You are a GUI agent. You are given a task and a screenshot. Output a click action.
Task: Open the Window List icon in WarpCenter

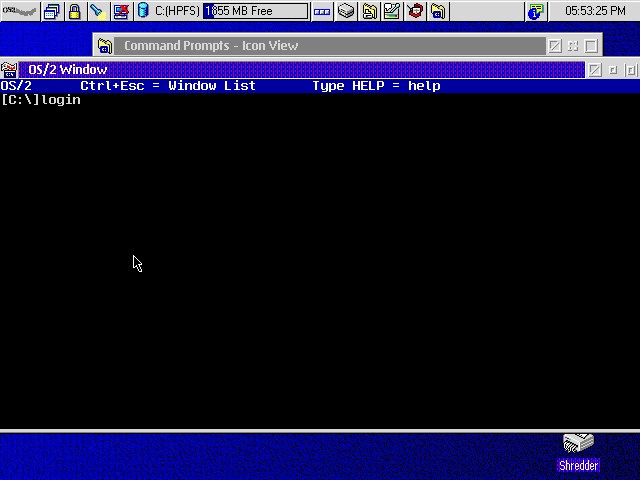coord(52,11)
